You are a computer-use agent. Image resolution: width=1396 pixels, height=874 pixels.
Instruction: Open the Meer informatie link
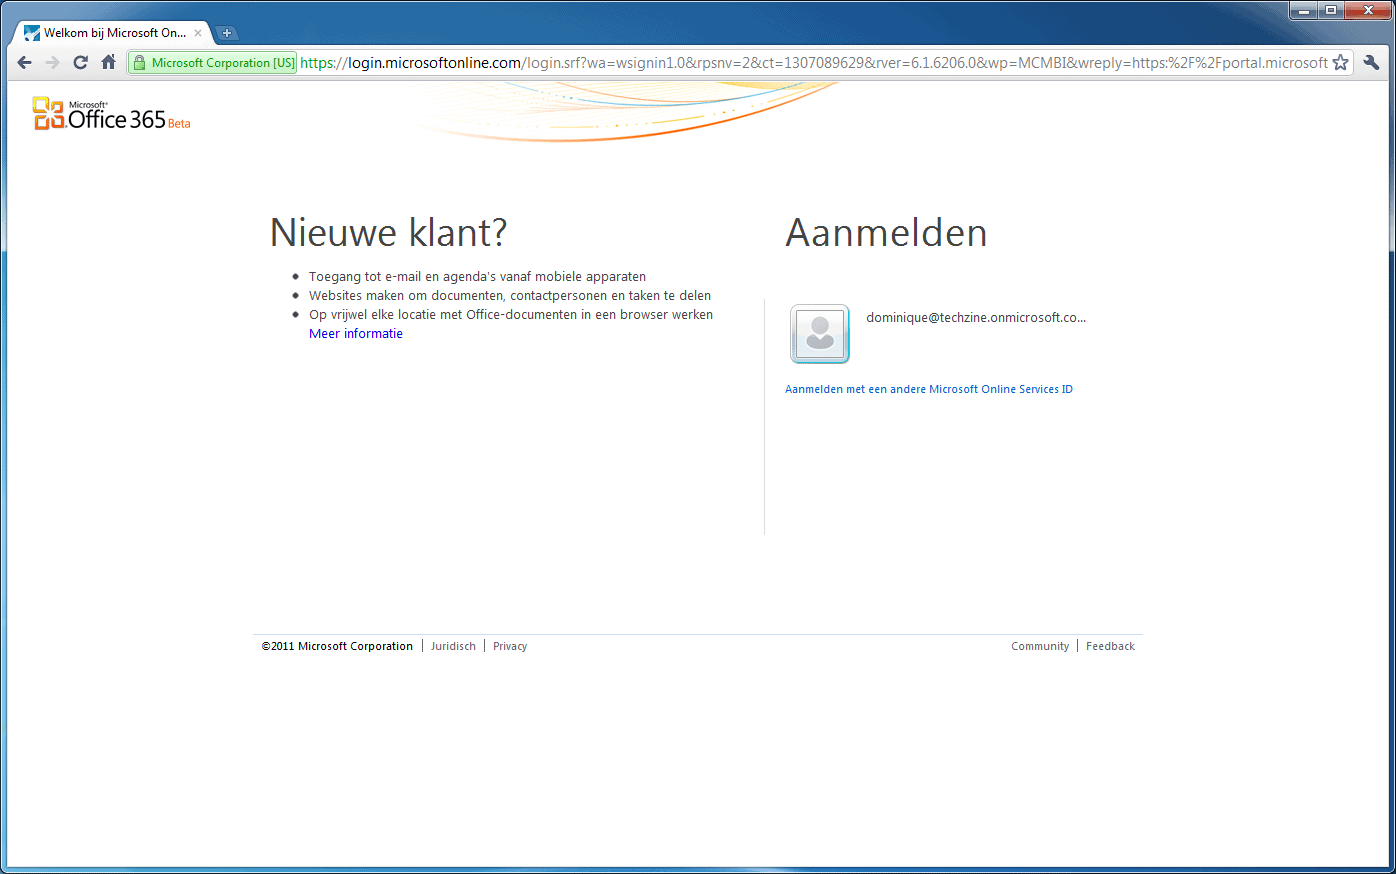click(355, 334)
